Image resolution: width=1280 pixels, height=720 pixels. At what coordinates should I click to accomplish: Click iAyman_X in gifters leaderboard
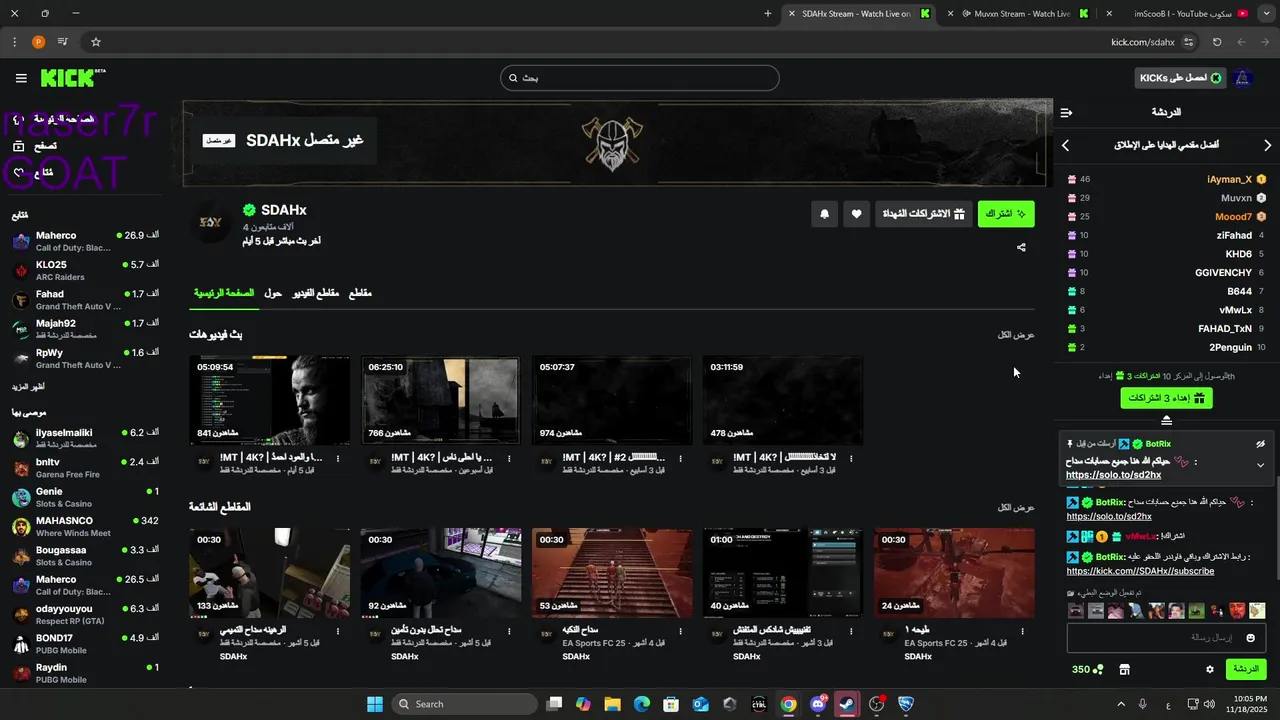[x=1229, y=180]
